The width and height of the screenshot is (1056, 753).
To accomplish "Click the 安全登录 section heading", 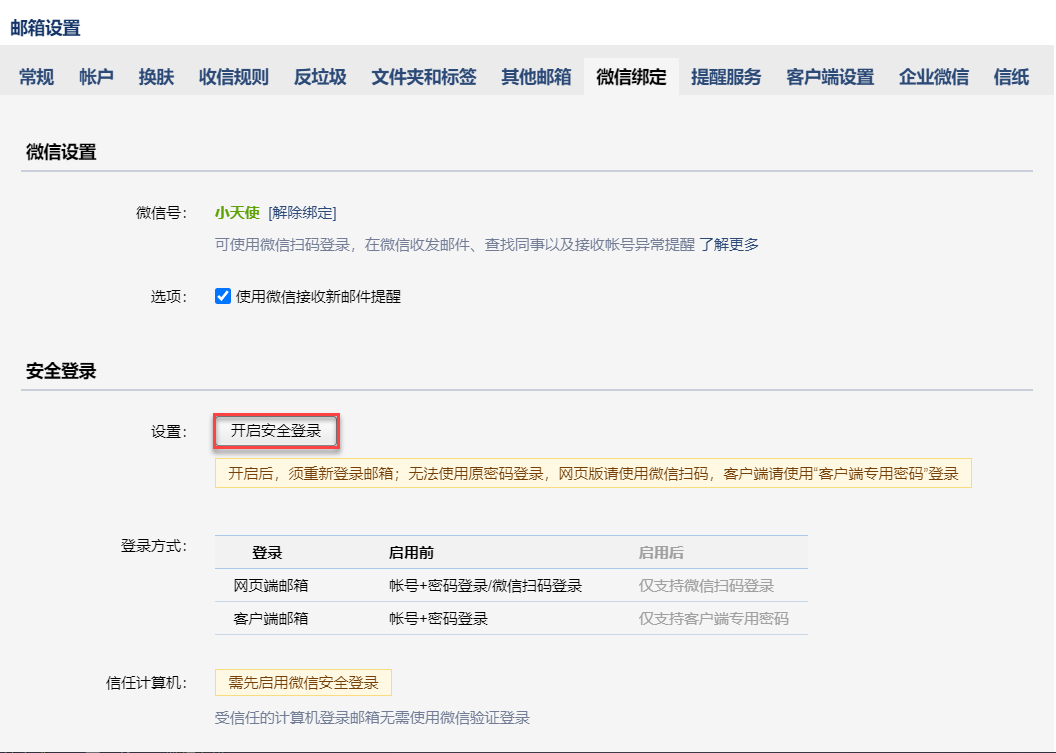I will 61,371.
